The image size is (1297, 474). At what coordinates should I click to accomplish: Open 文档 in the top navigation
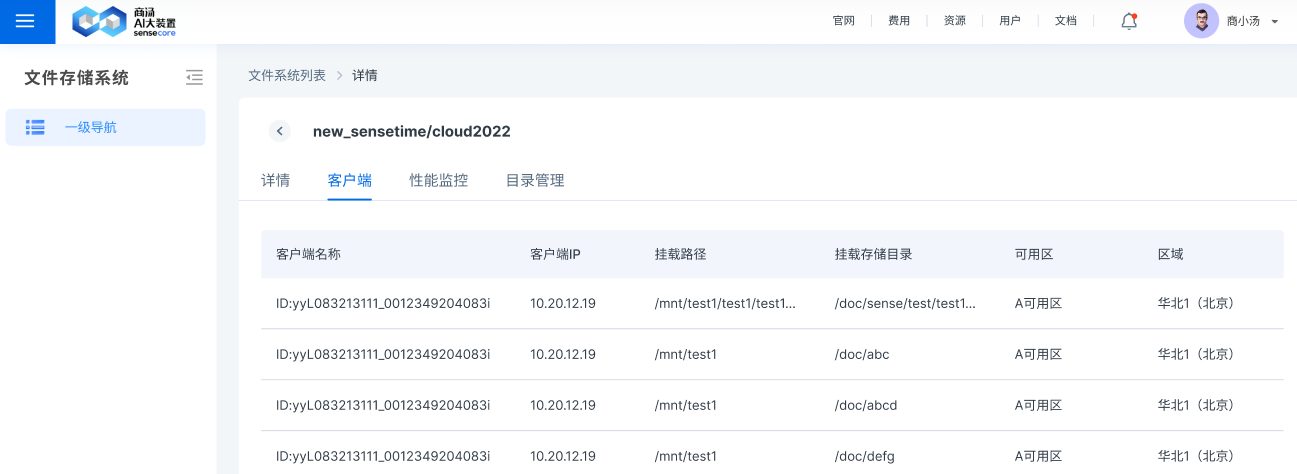pos(1066,21)
